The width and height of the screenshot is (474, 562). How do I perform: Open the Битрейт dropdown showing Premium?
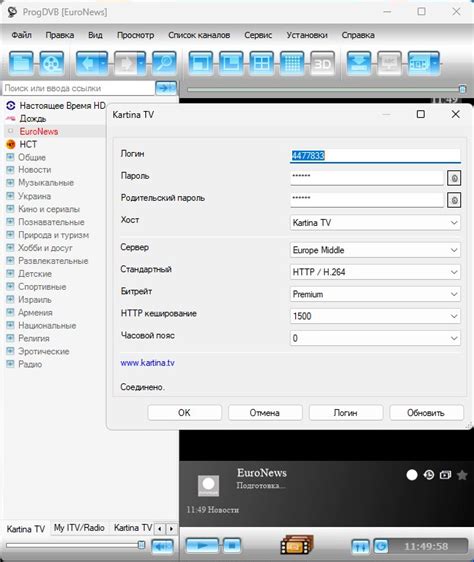click(x=375, y=294)
